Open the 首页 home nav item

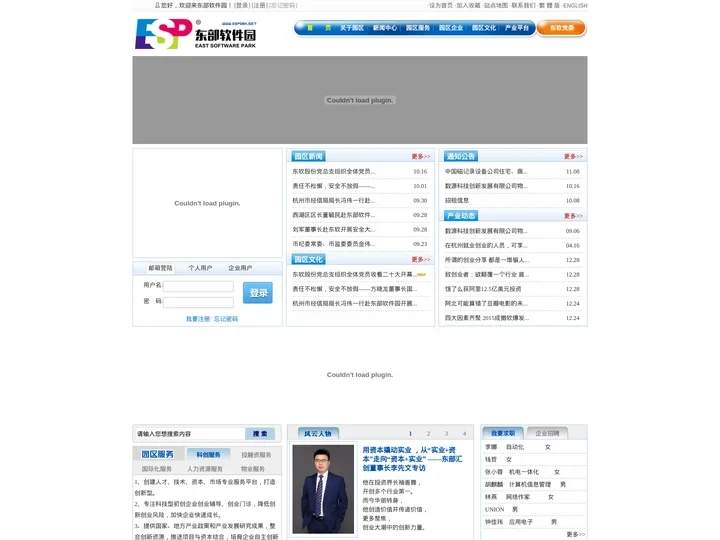pyautogui.click(x=319, y=28)
